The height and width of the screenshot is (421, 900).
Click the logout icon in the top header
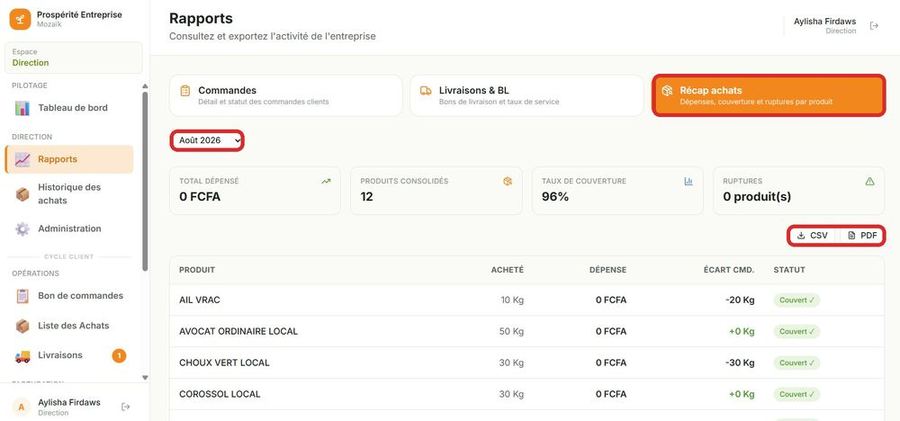tap(874, 26)
